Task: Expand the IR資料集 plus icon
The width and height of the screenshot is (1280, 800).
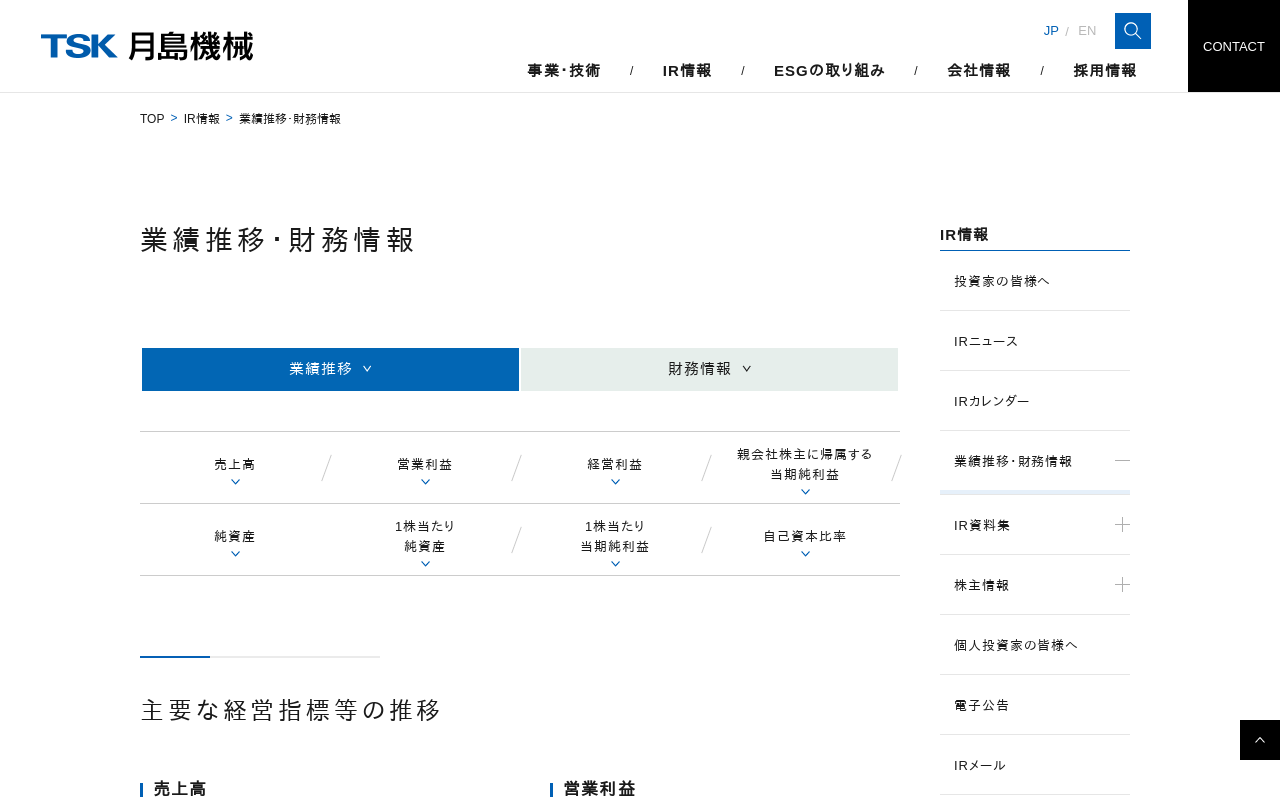Action: pyautogui.click(x=1122, y=525)
